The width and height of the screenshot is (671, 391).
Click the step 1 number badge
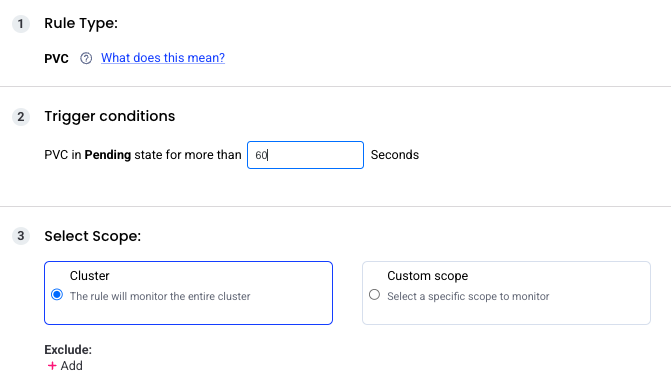[x=21, y=24]
